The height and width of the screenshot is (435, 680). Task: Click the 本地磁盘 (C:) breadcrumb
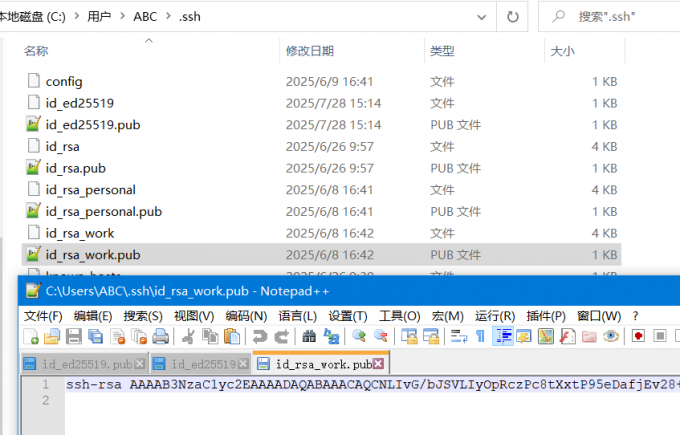[32, 16]
